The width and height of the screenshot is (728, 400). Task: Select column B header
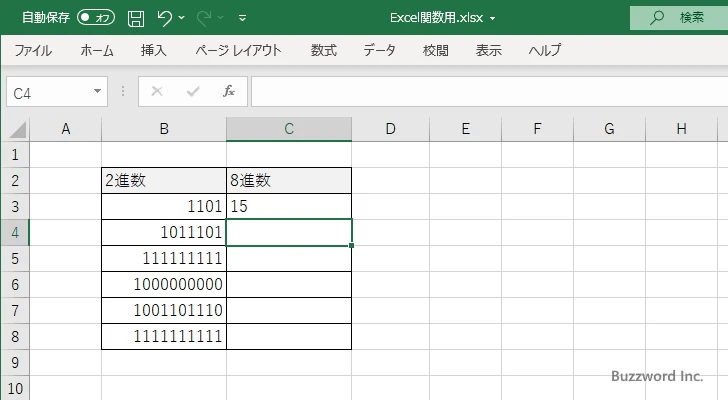point(164,129)
